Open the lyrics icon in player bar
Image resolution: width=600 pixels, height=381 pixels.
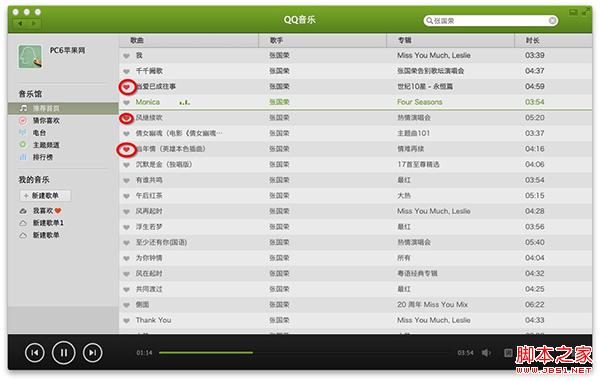508,353
